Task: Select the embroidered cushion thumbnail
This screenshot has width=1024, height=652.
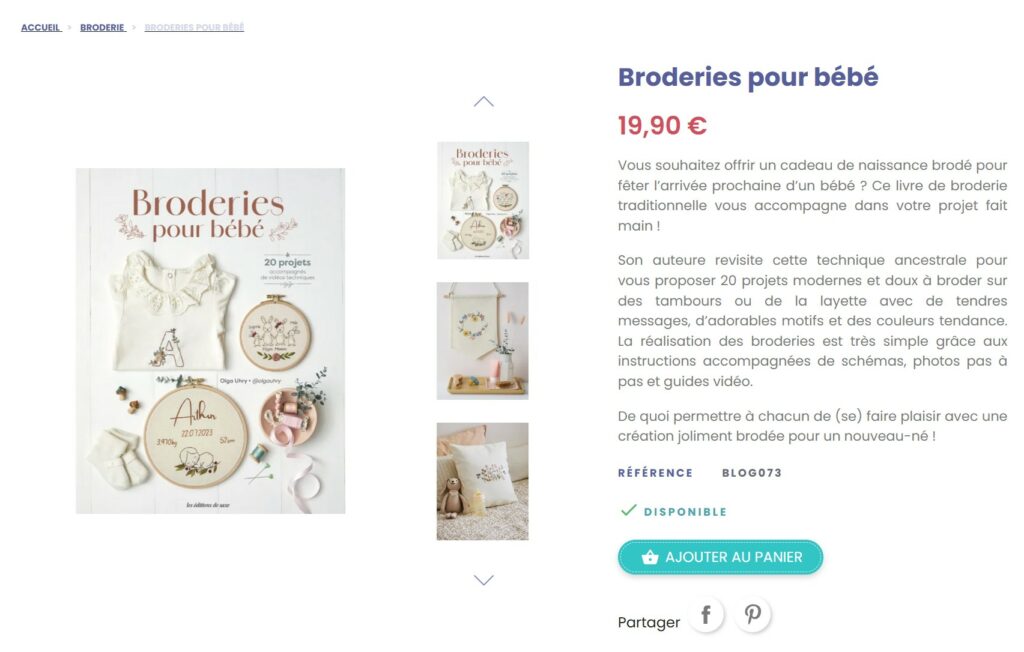Action: click(x=483, y=481)
